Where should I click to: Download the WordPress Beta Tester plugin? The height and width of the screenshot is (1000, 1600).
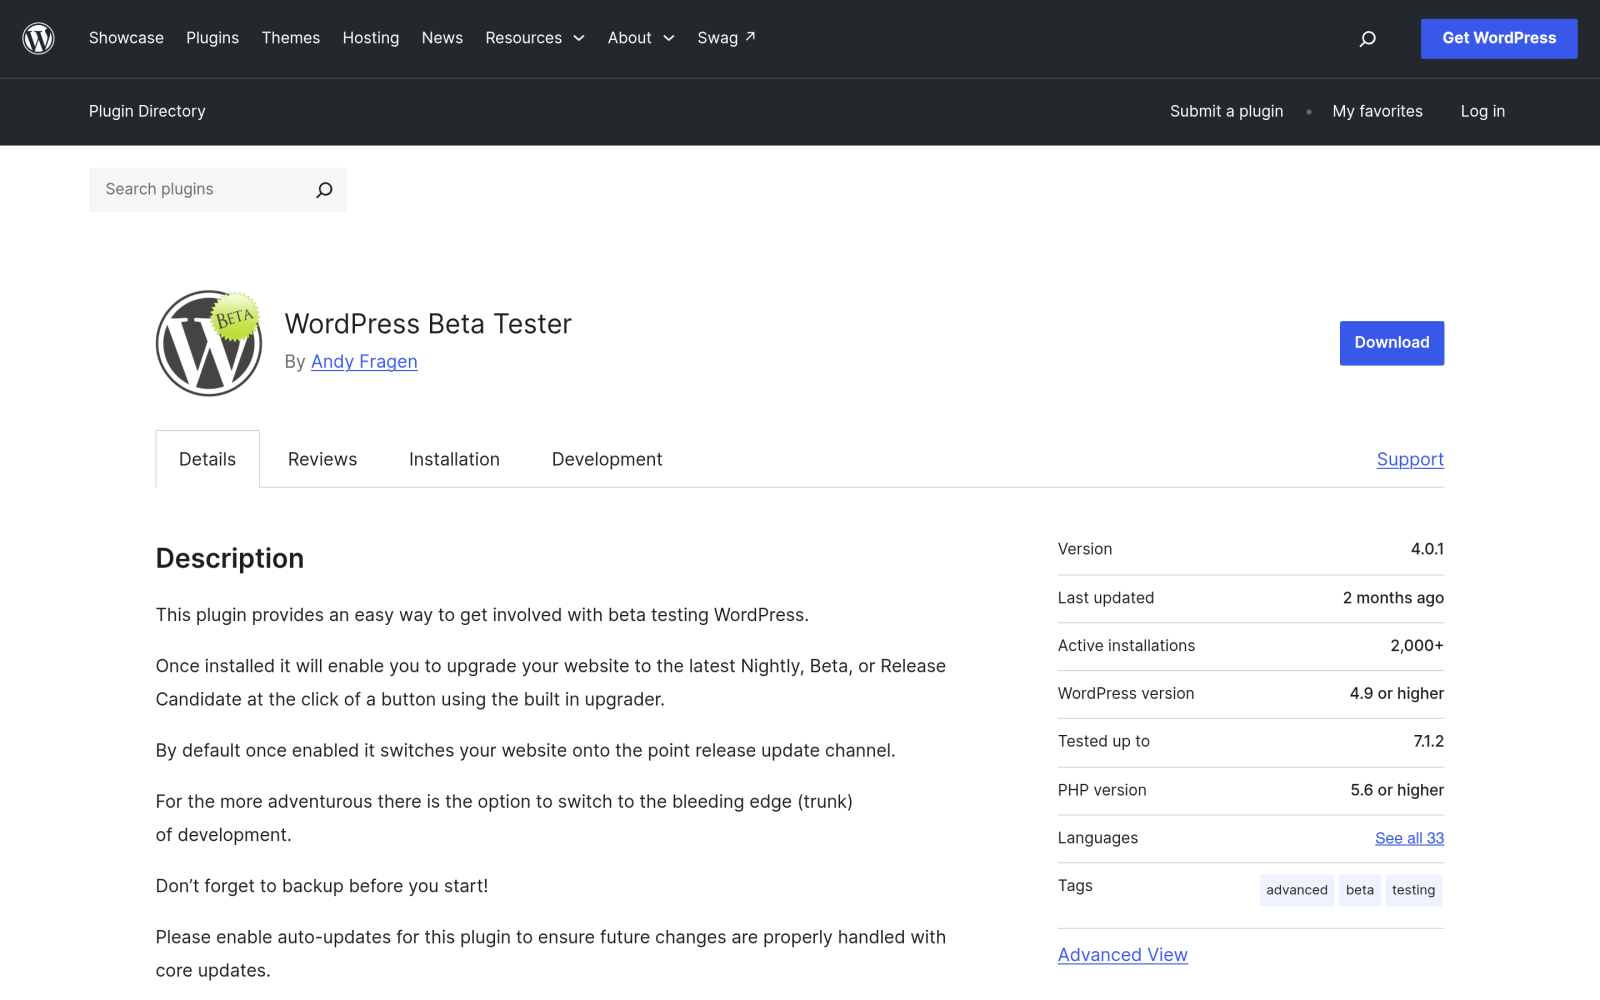click(1392, 343)
